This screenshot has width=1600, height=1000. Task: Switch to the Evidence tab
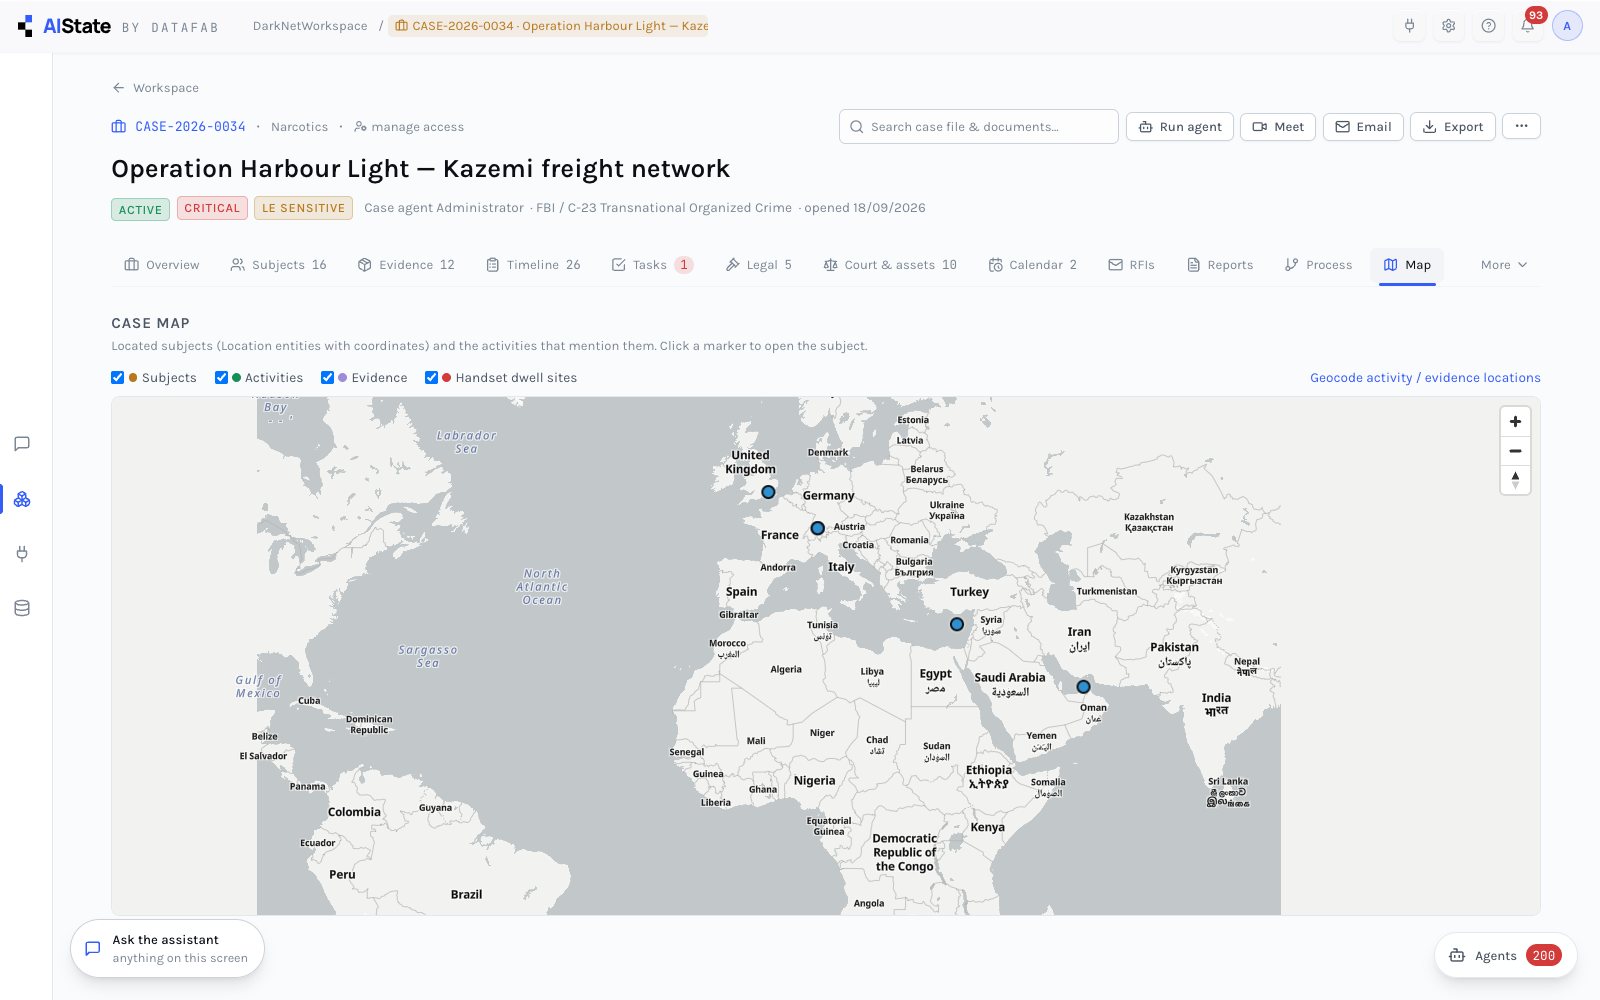coord(406,265)
